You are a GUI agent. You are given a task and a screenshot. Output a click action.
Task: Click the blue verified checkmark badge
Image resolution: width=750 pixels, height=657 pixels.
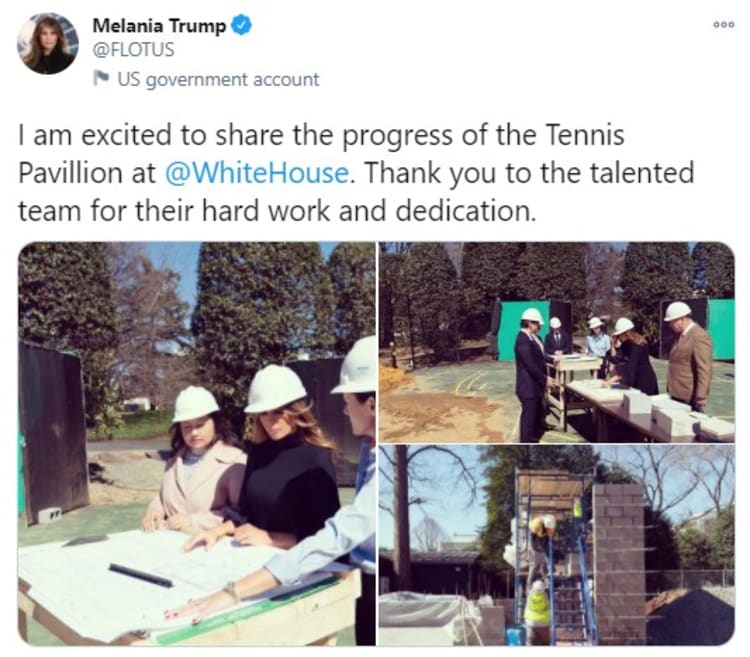click(x=242, y=25)
